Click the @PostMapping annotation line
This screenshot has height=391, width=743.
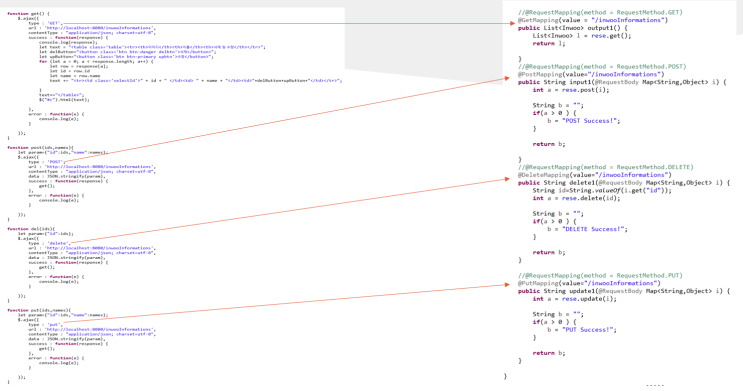click(x=591, y=74)
